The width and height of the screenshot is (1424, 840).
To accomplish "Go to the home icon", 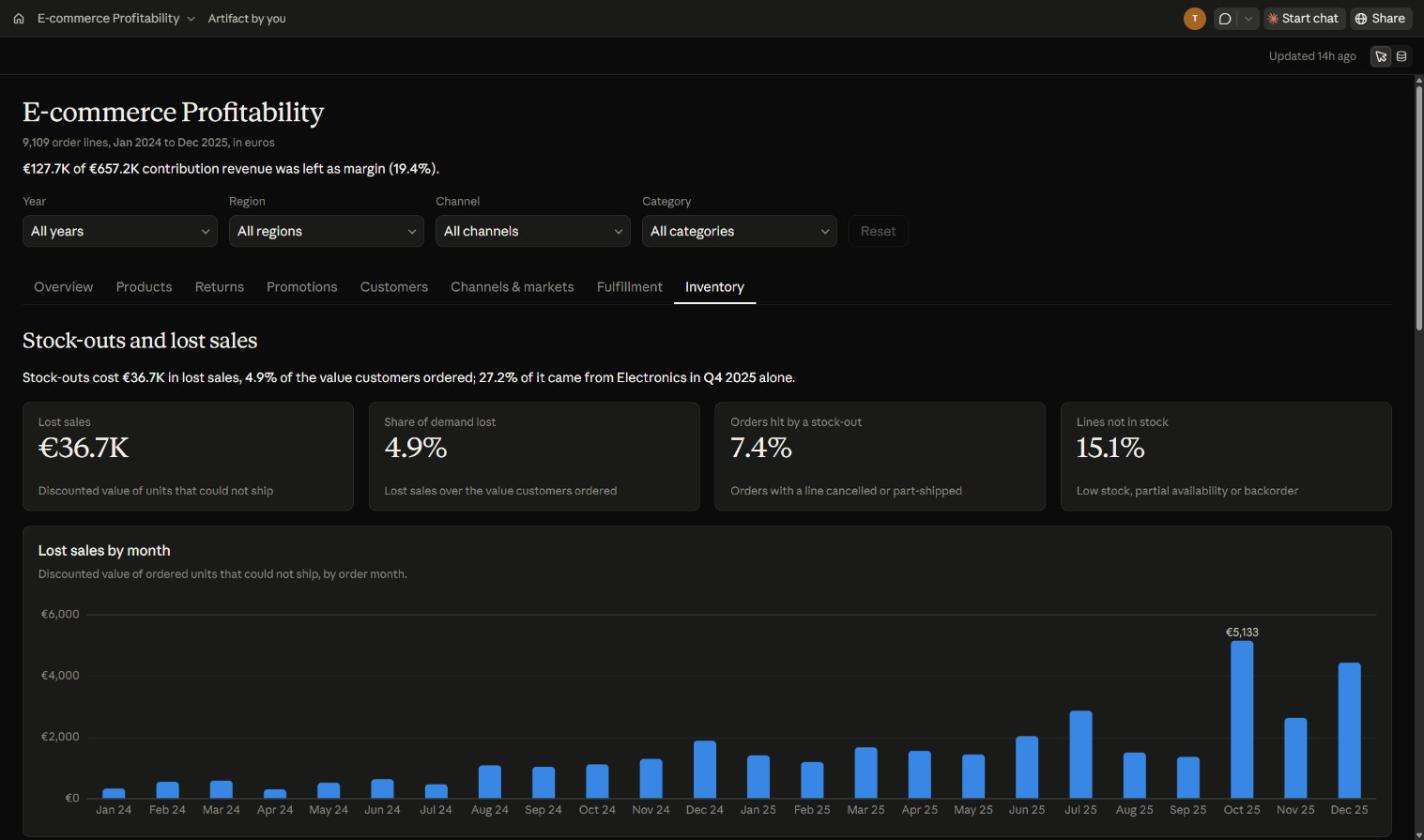I will click(x=18, y=18).
